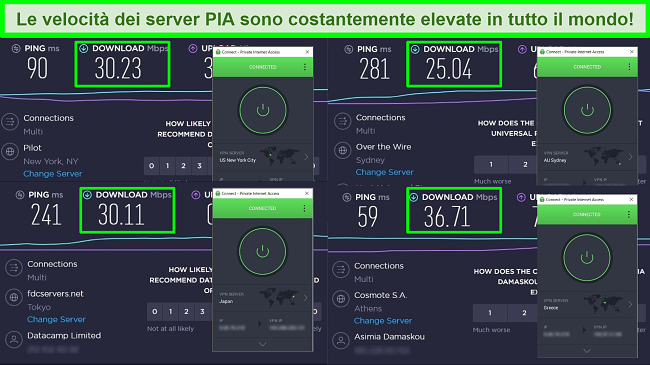Click the download icon beside 25.04 result
The height and width of the screenshot is (365, 650).
pyautogui.click(x=415, y=49)
